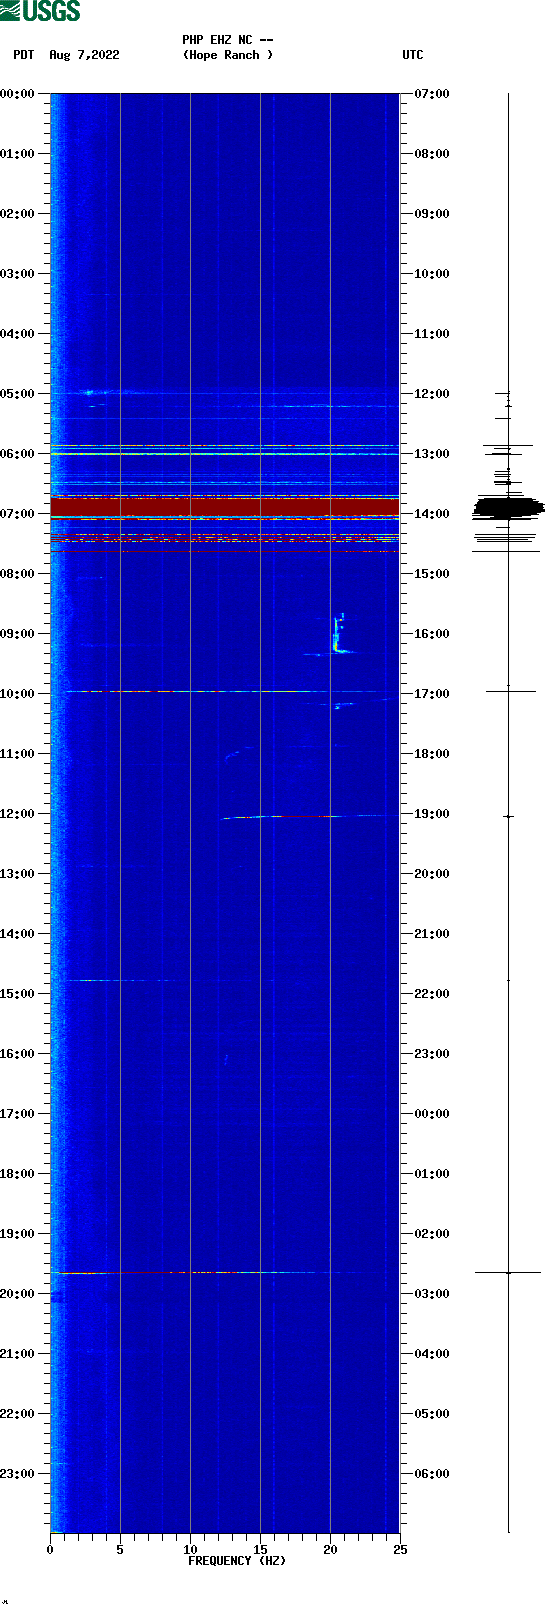Click the red streak at 12:00 PDT near 17 Hz
The image size is (552, 1613).
(305, 816)
